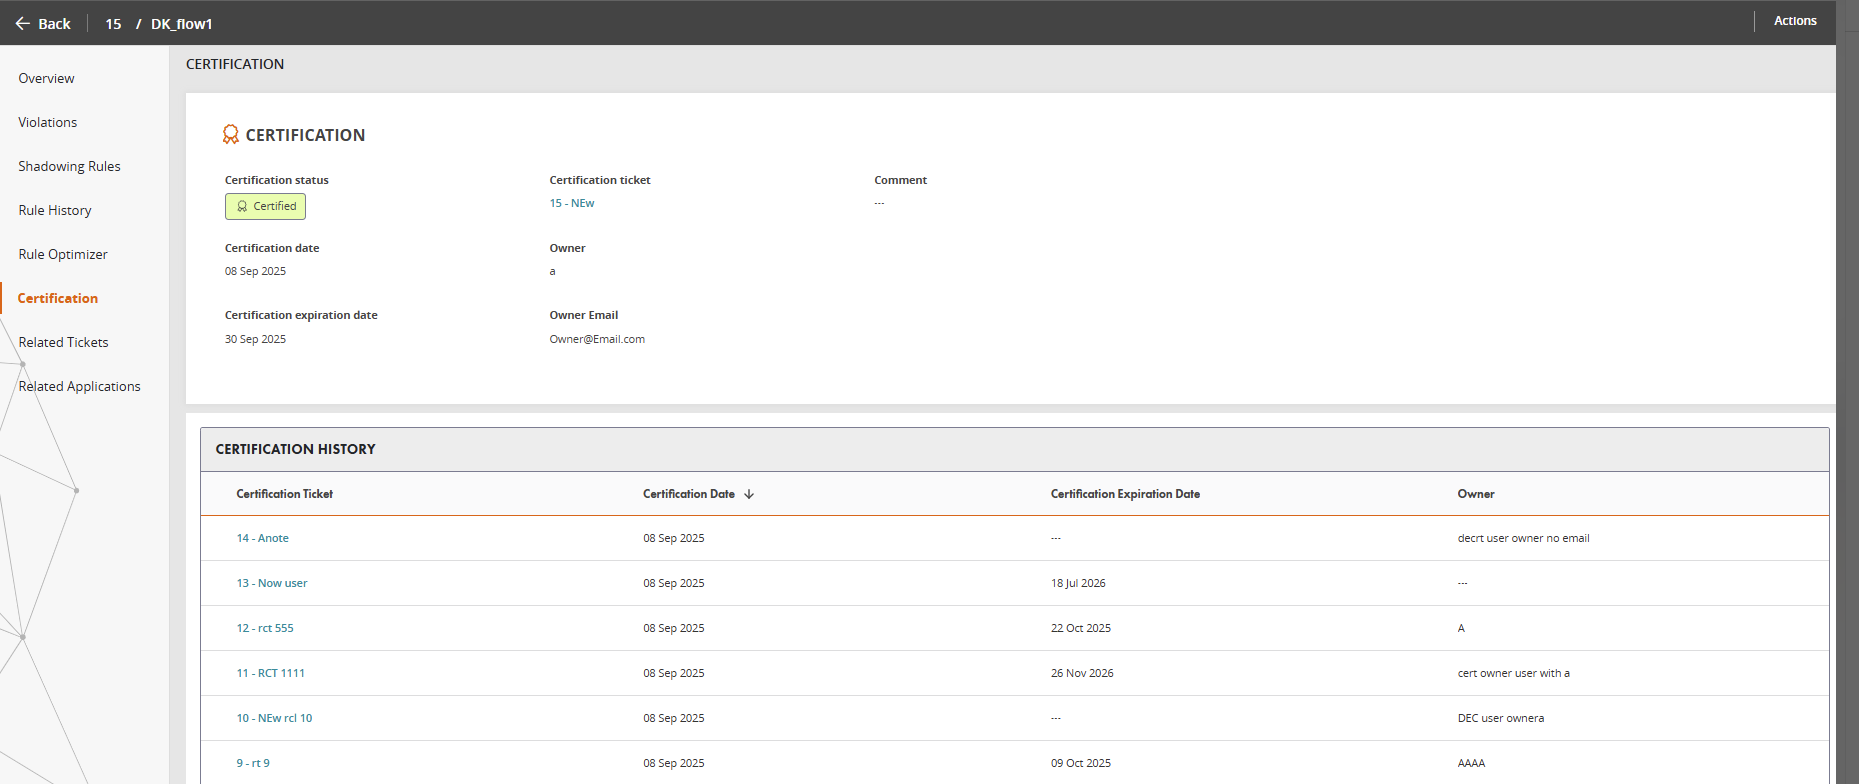Open Shadowing Rules section

(69, 166)
